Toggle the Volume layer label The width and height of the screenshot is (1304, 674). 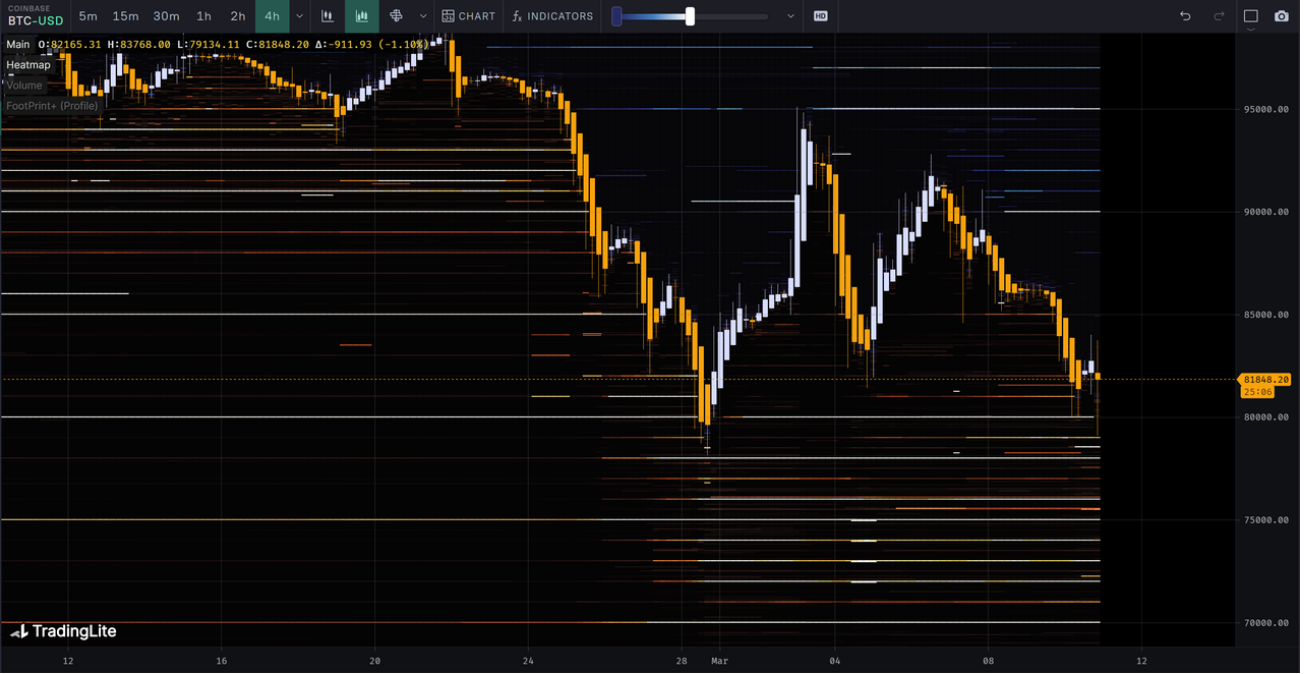click(x=25, y=85)
